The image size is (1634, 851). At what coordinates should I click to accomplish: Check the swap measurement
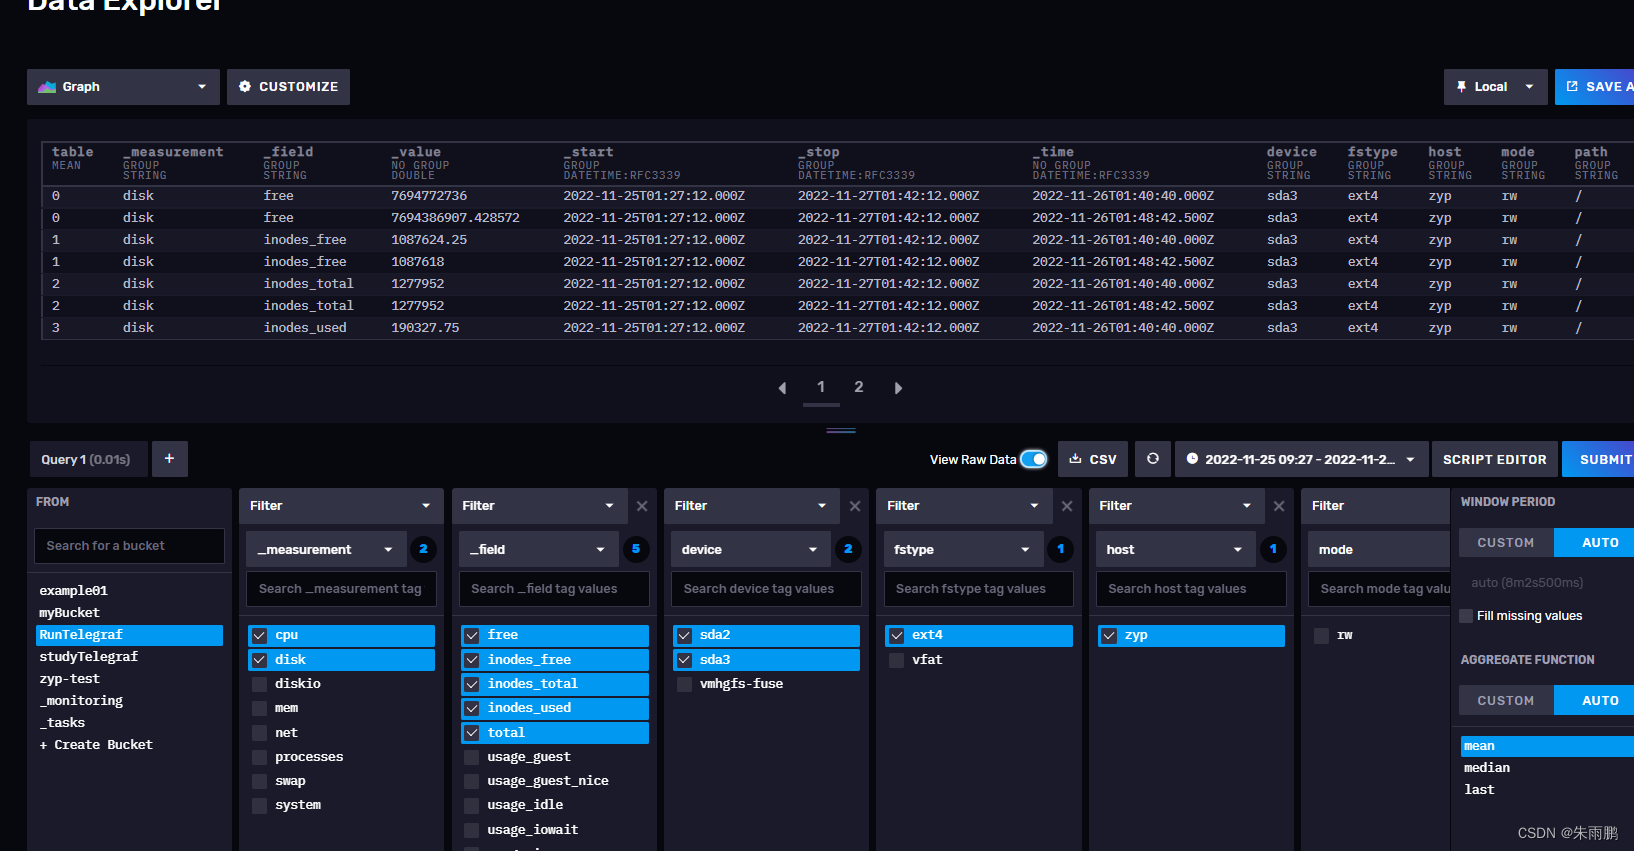point(341,781)
